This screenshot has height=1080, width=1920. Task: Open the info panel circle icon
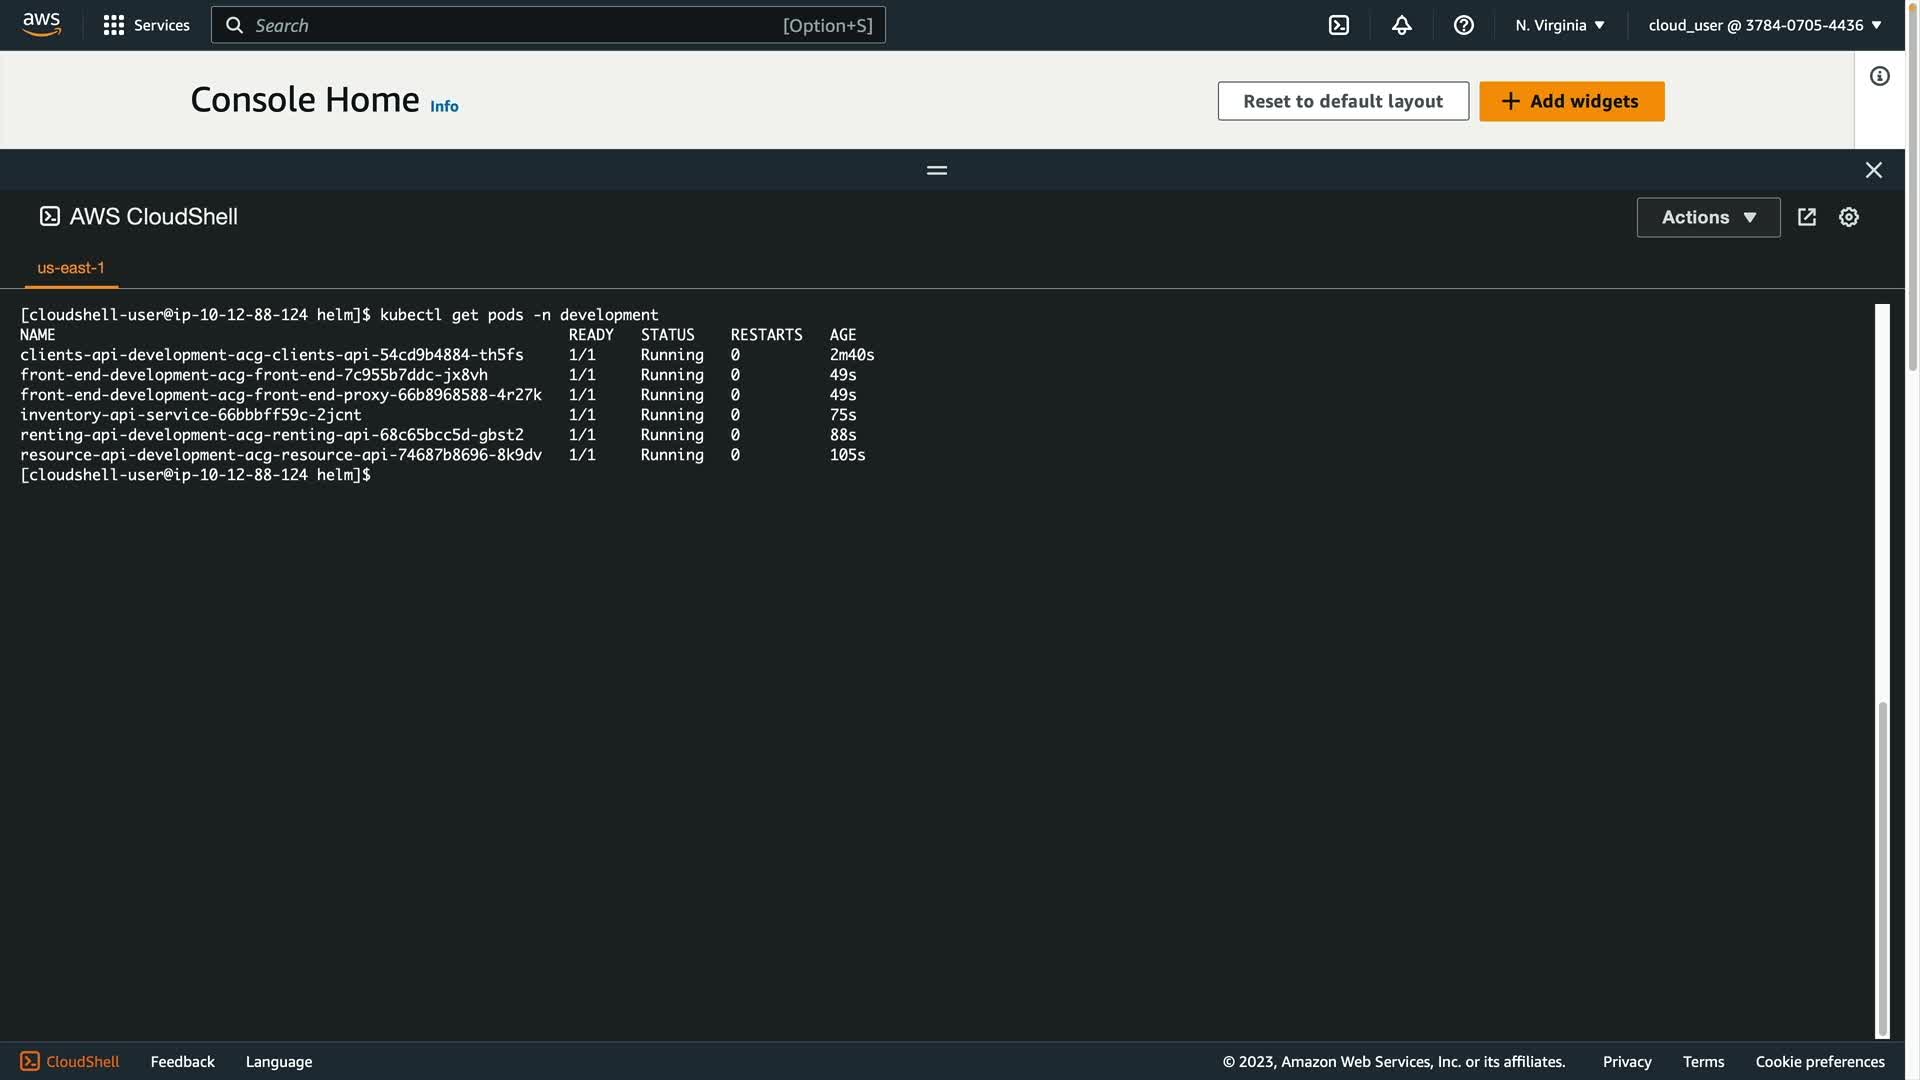pyautogui.click(x=1879, y=76)
